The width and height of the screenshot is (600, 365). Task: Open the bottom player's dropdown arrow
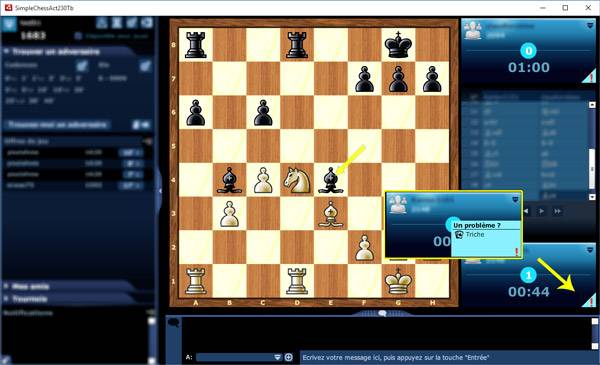coord(590,250)
